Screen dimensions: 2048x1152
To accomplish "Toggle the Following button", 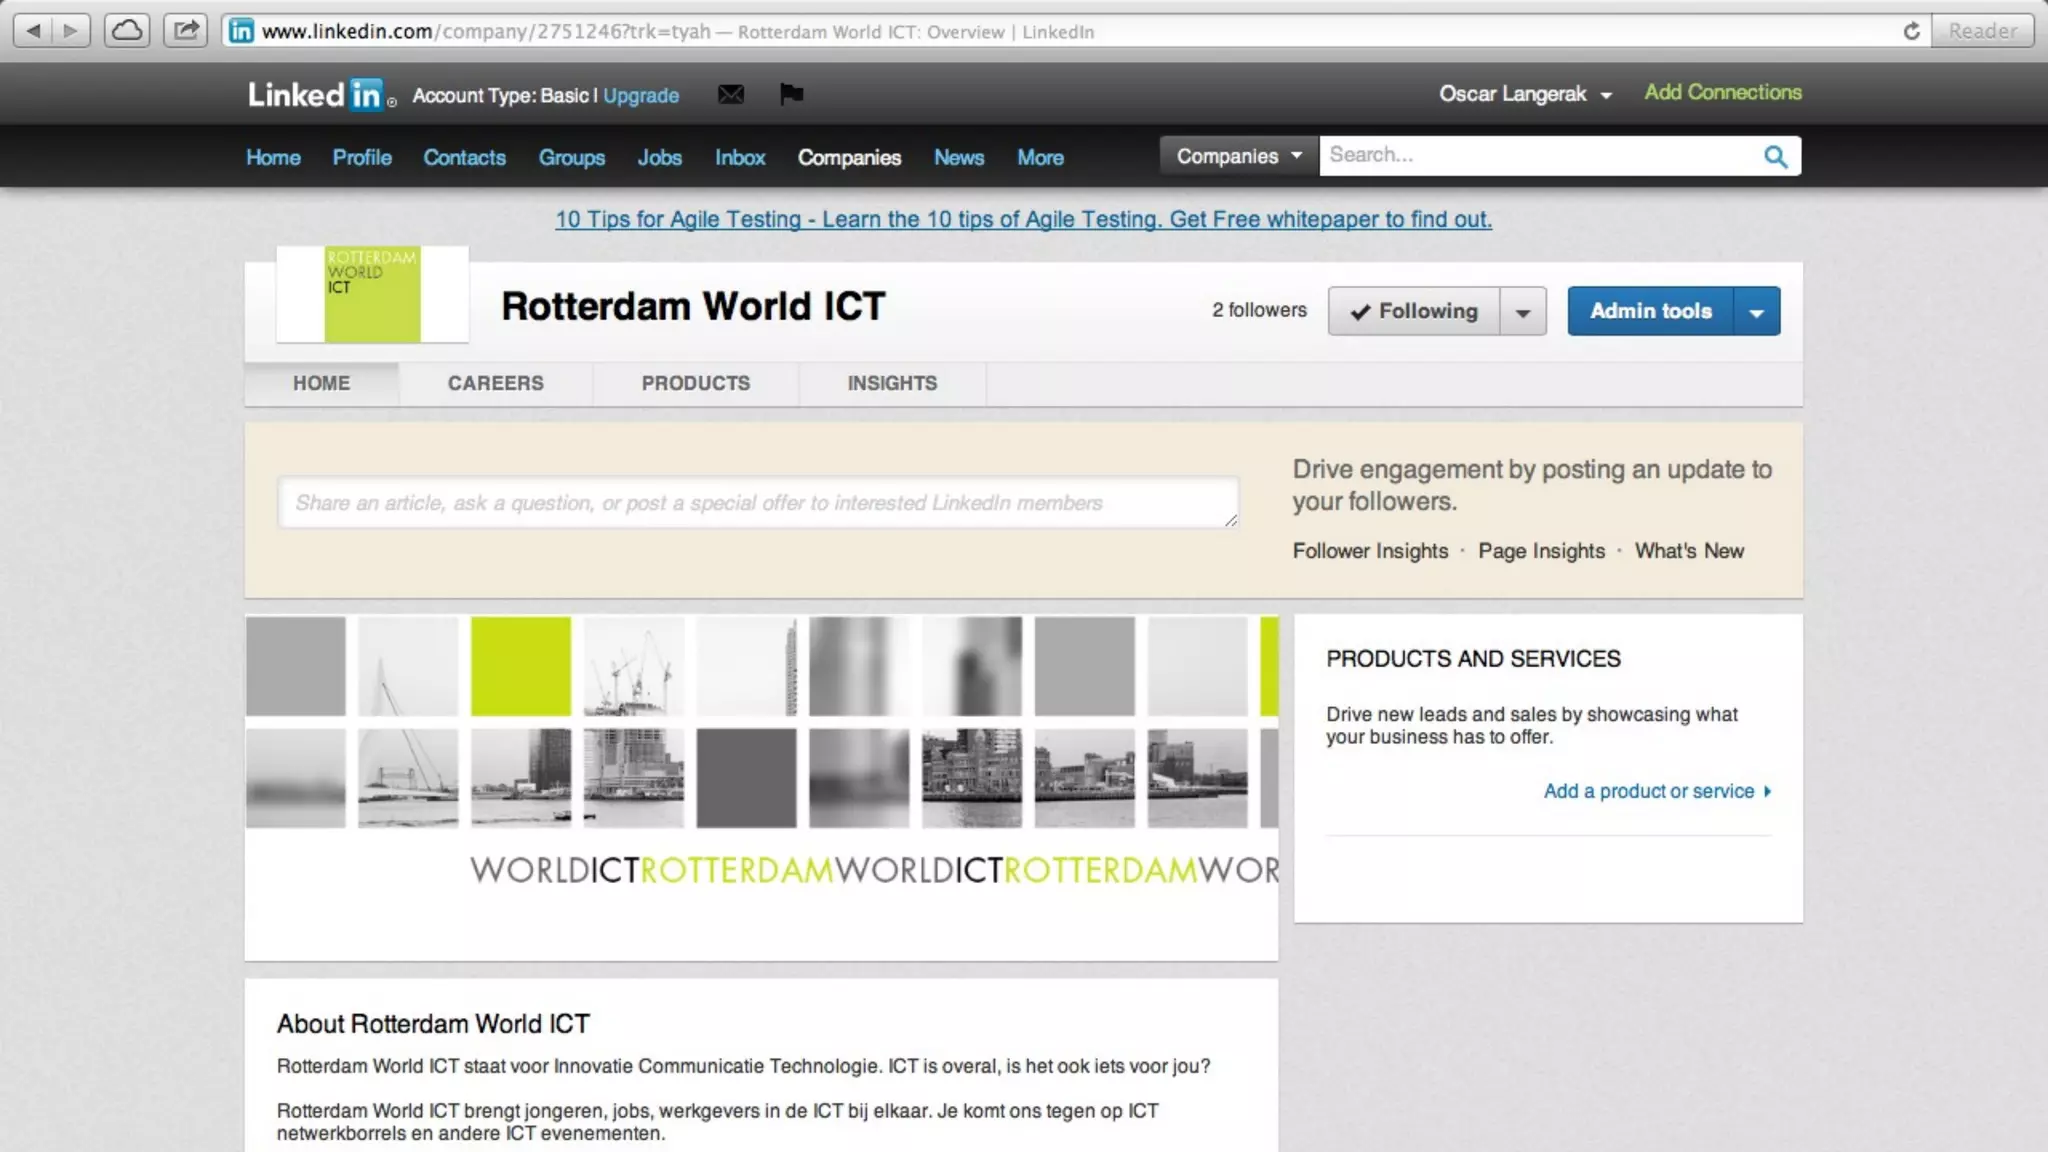I will pos(1414,311).
